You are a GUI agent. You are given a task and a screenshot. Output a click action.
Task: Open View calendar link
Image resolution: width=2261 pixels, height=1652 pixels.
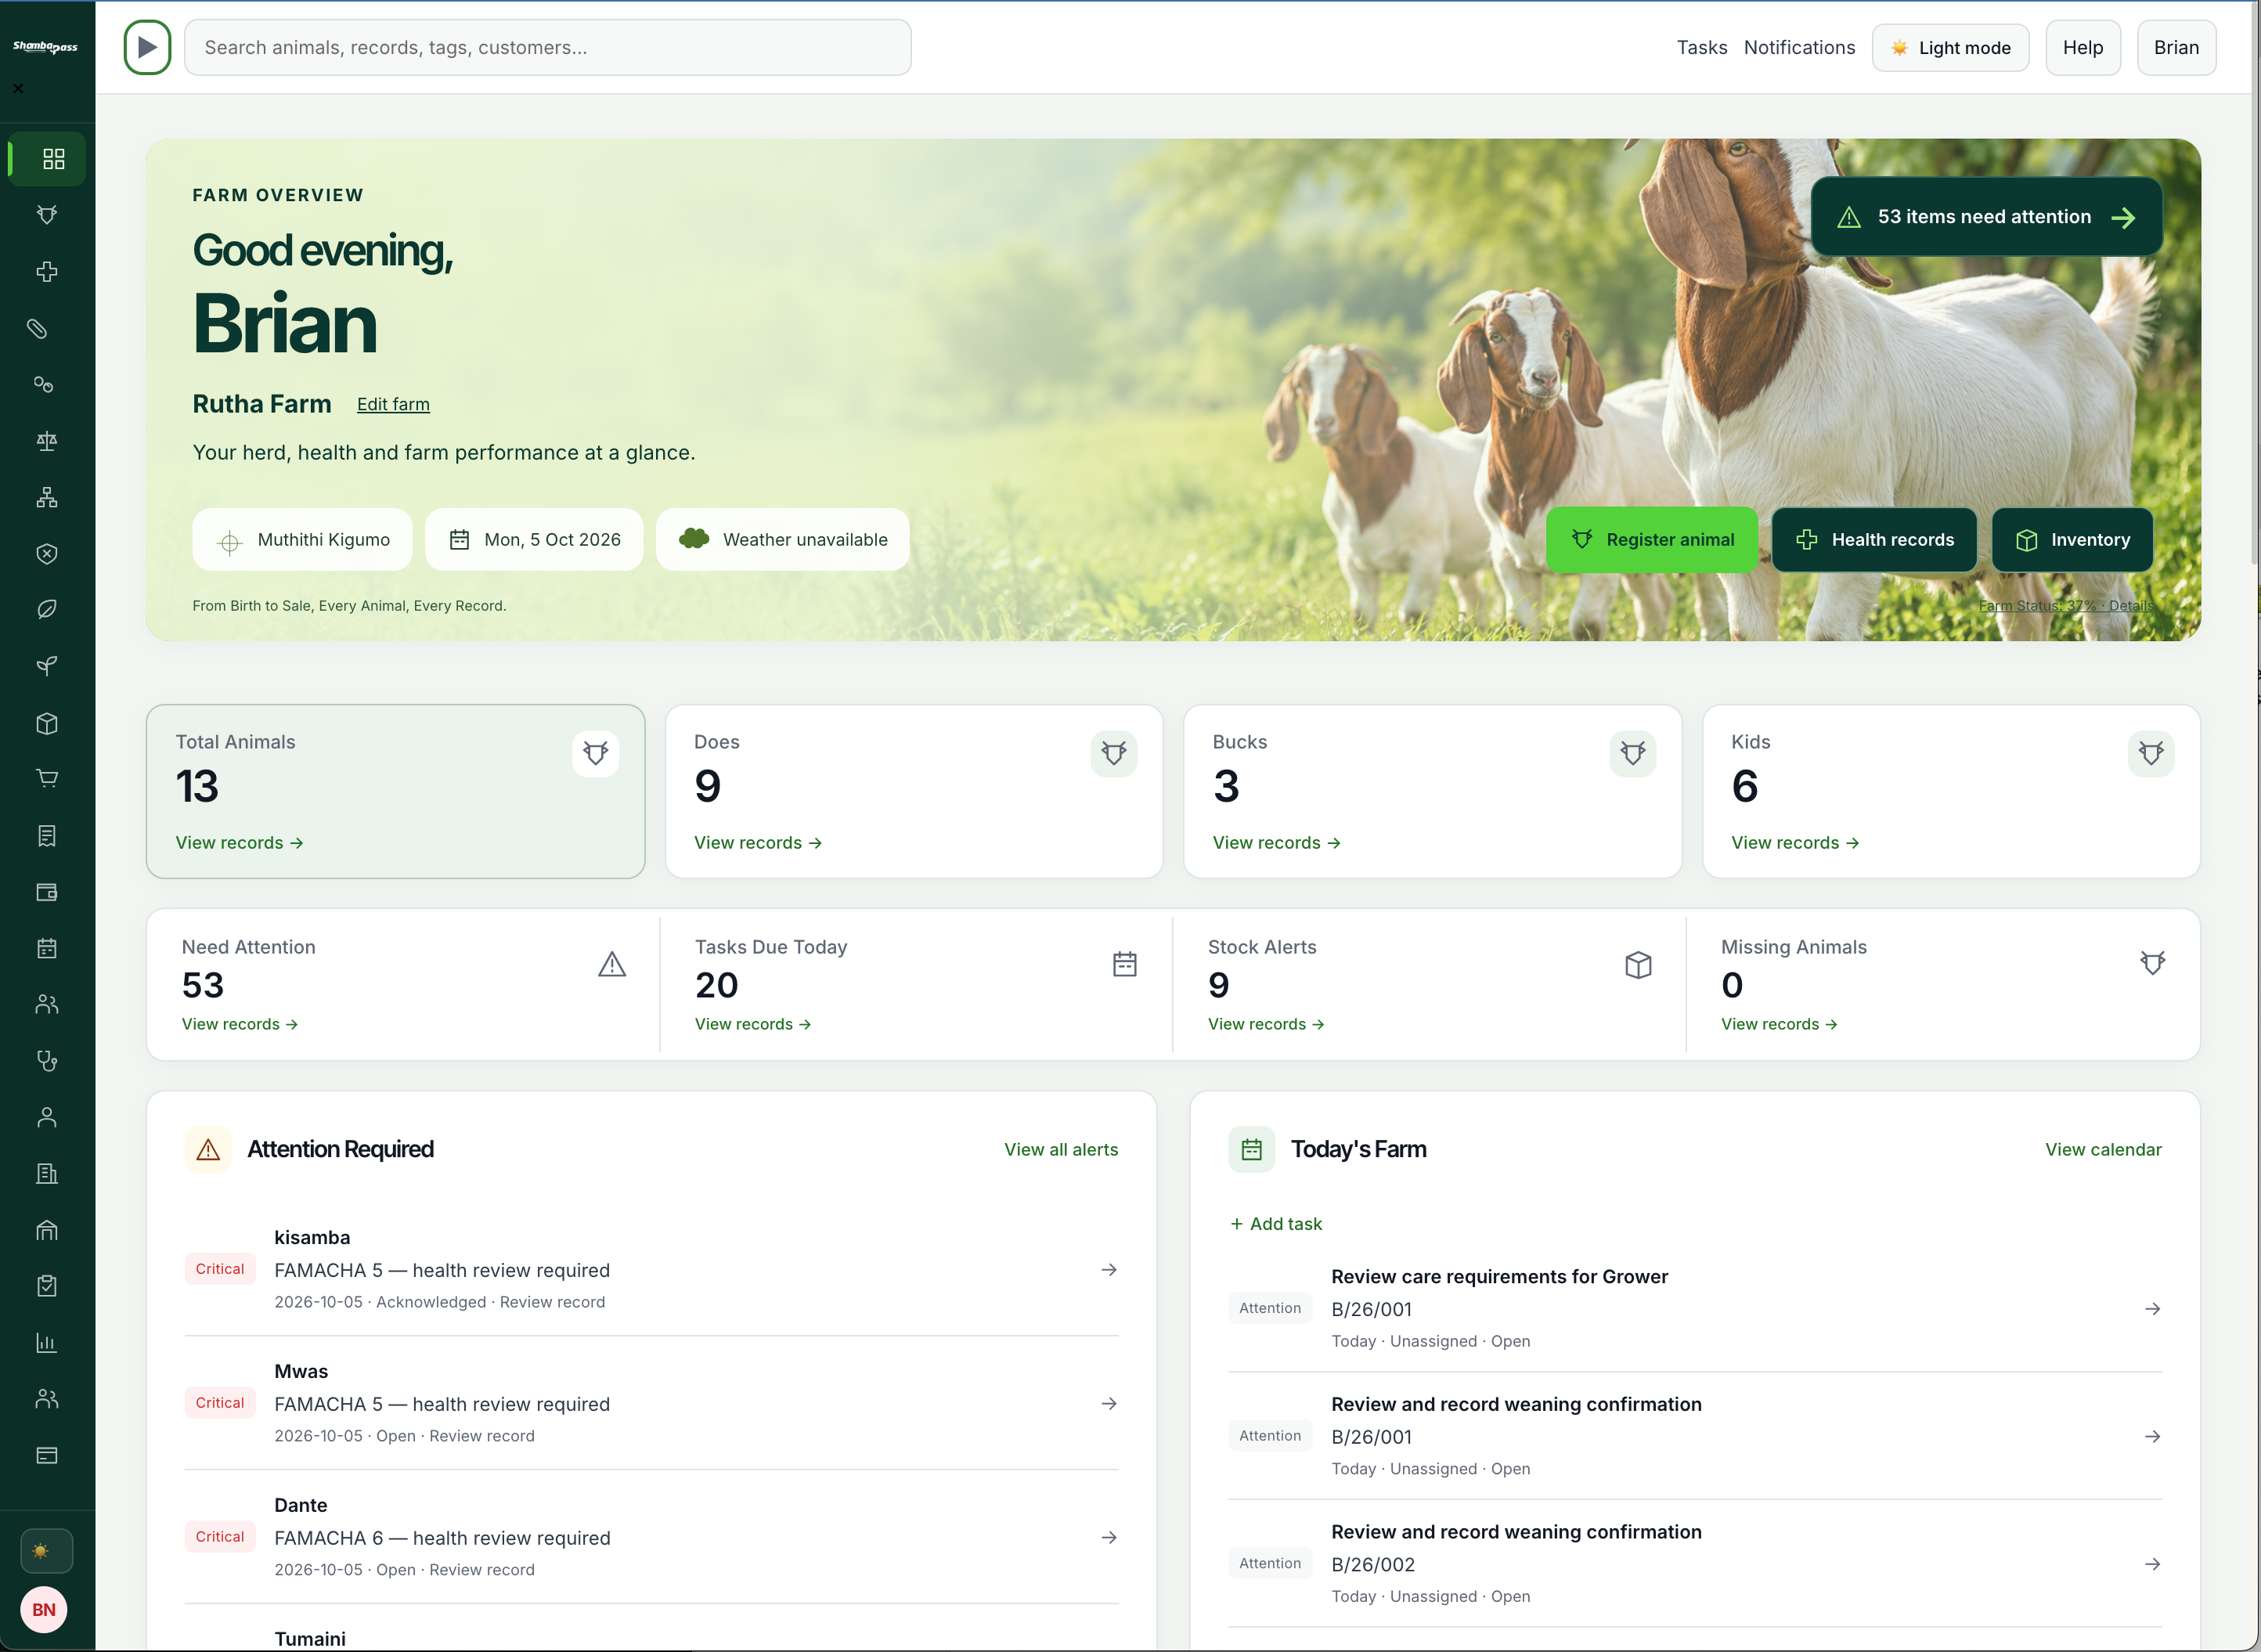point(2103,1150)
